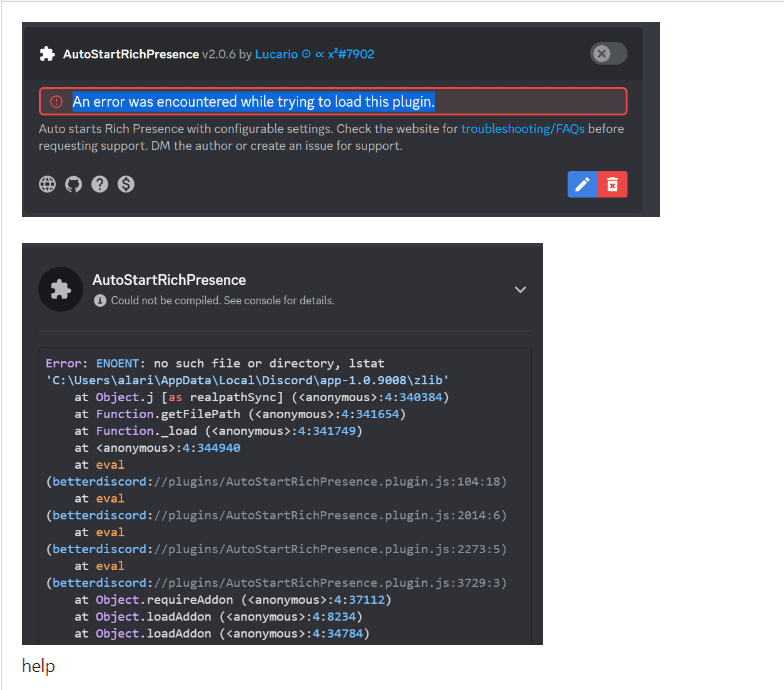Click the AutoStartRichPresence name in plugin card

131,54
